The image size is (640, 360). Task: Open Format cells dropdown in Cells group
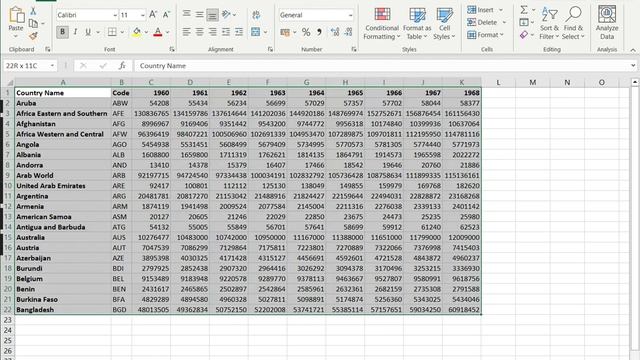click(x=485, y=35)
